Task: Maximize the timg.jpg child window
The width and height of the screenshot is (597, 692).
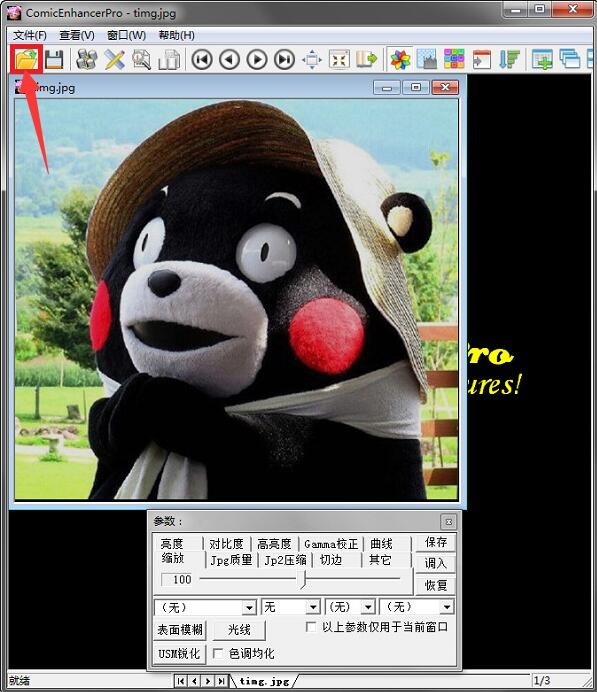Action: (x=416, y=87)
